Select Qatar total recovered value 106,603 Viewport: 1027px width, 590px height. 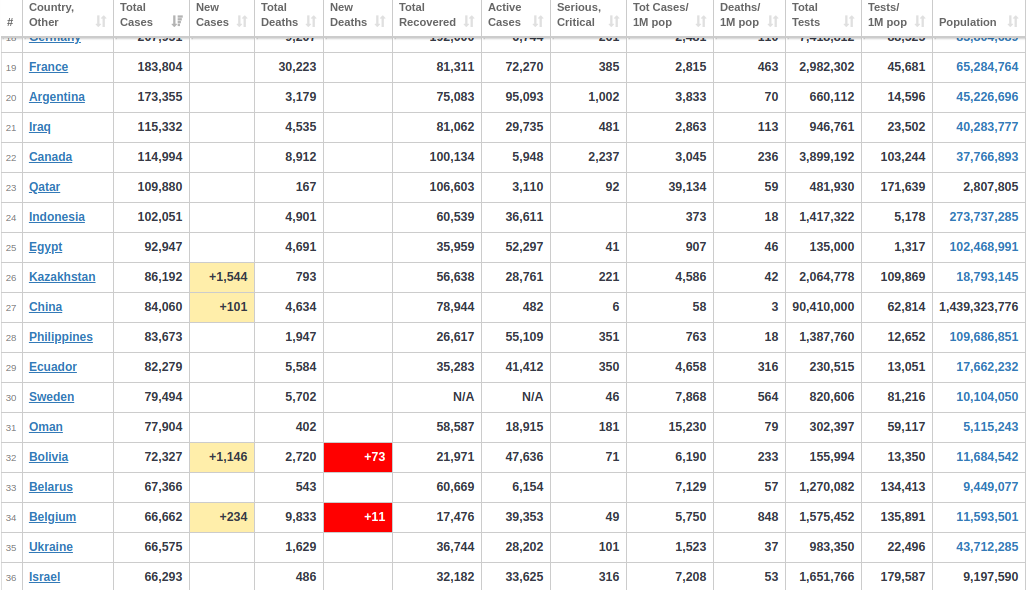(452, 187)
